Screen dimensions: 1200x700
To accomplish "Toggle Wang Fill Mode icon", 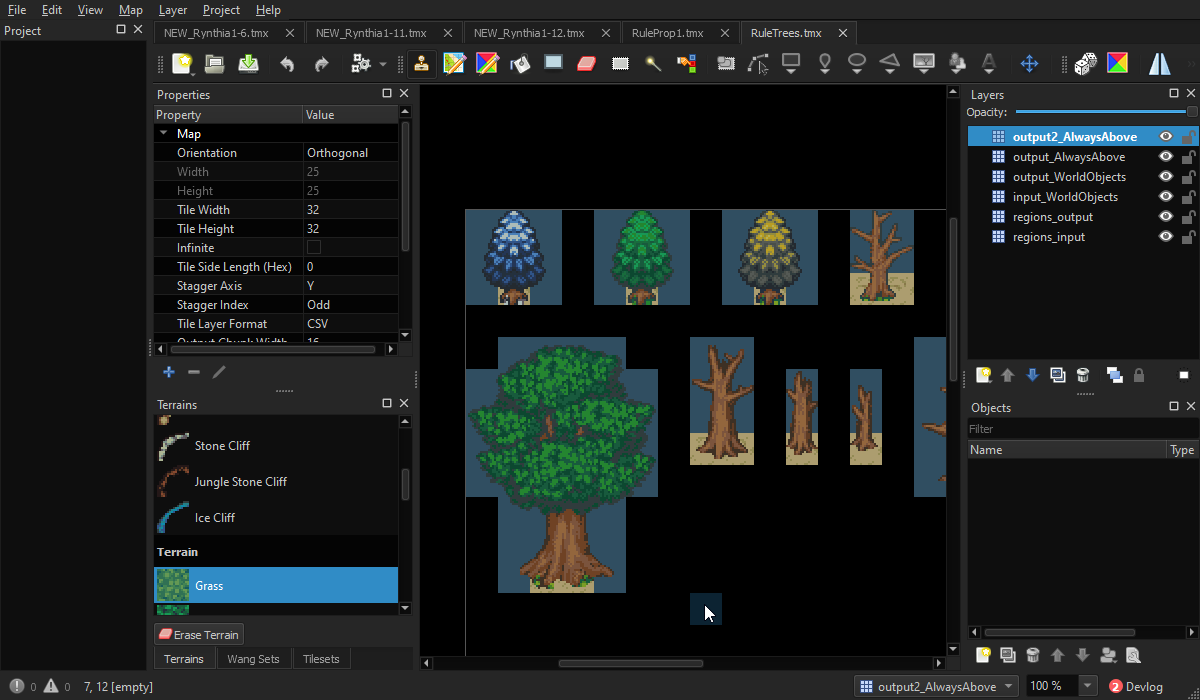I will pos(1117,64).
